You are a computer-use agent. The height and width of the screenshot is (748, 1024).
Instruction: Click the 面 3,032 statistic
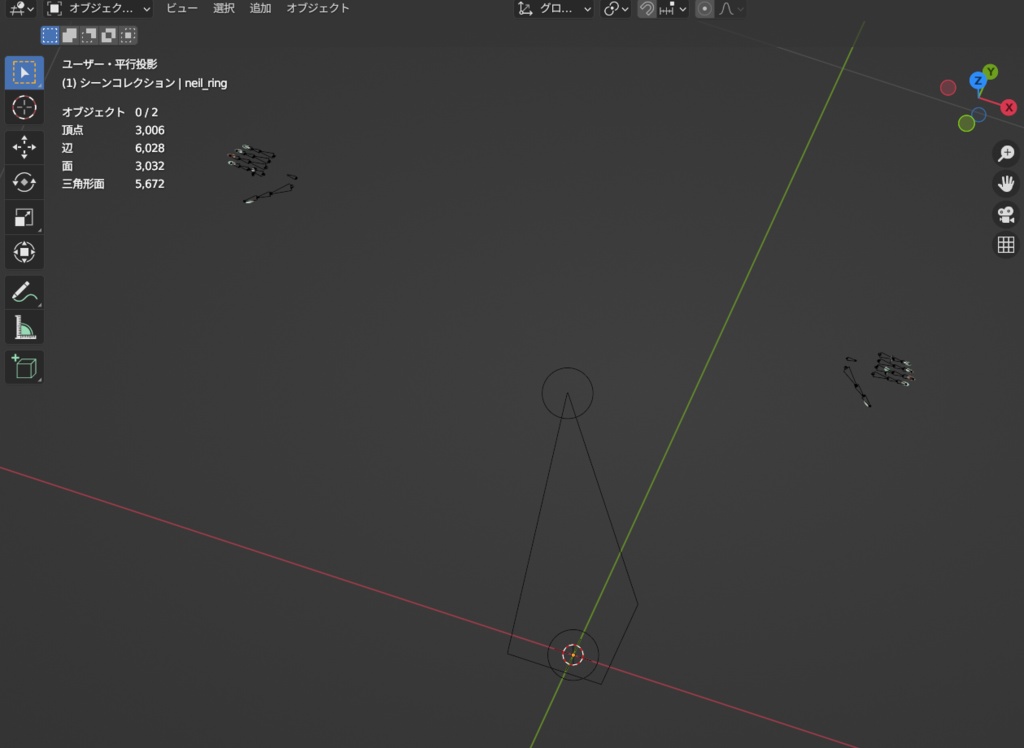(113, 166)
